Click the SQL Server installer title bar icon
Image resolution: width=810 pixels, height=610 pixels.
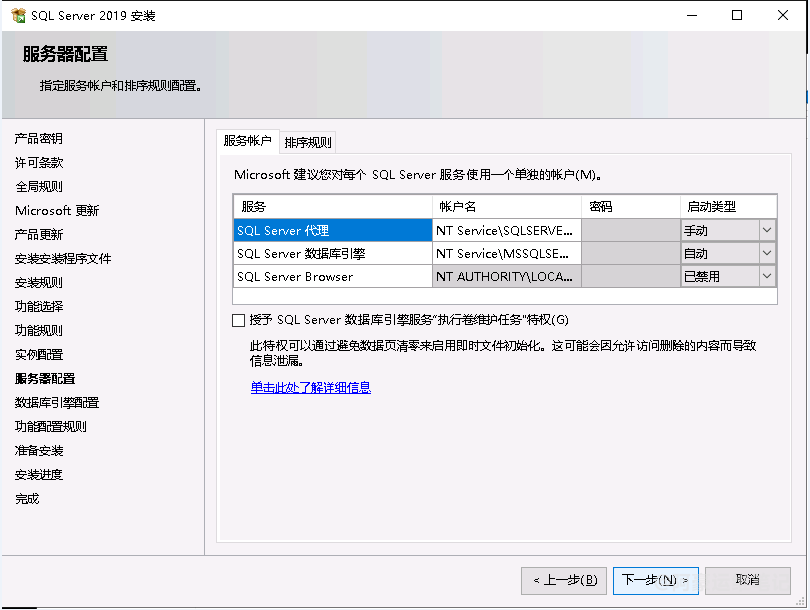(x=18, y=15)
